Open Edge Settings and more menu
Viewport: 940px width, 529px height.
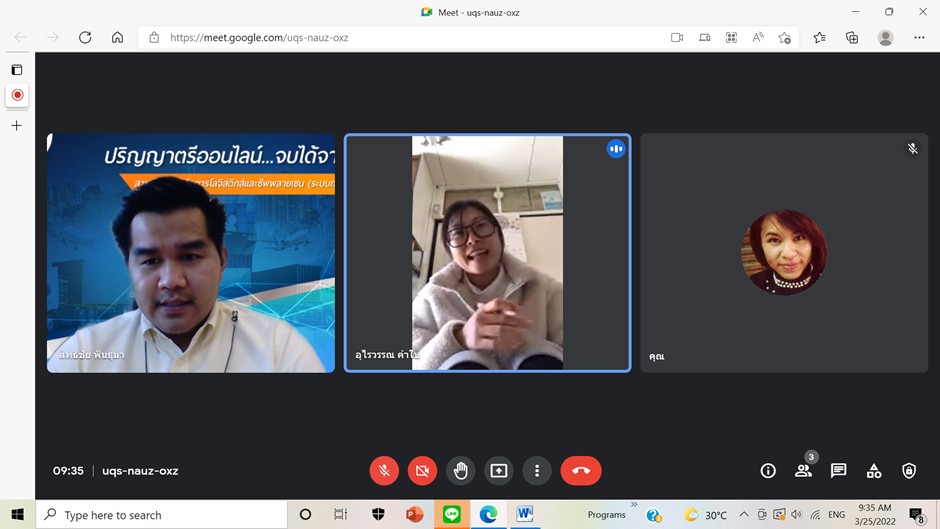[x=919, y=38]
